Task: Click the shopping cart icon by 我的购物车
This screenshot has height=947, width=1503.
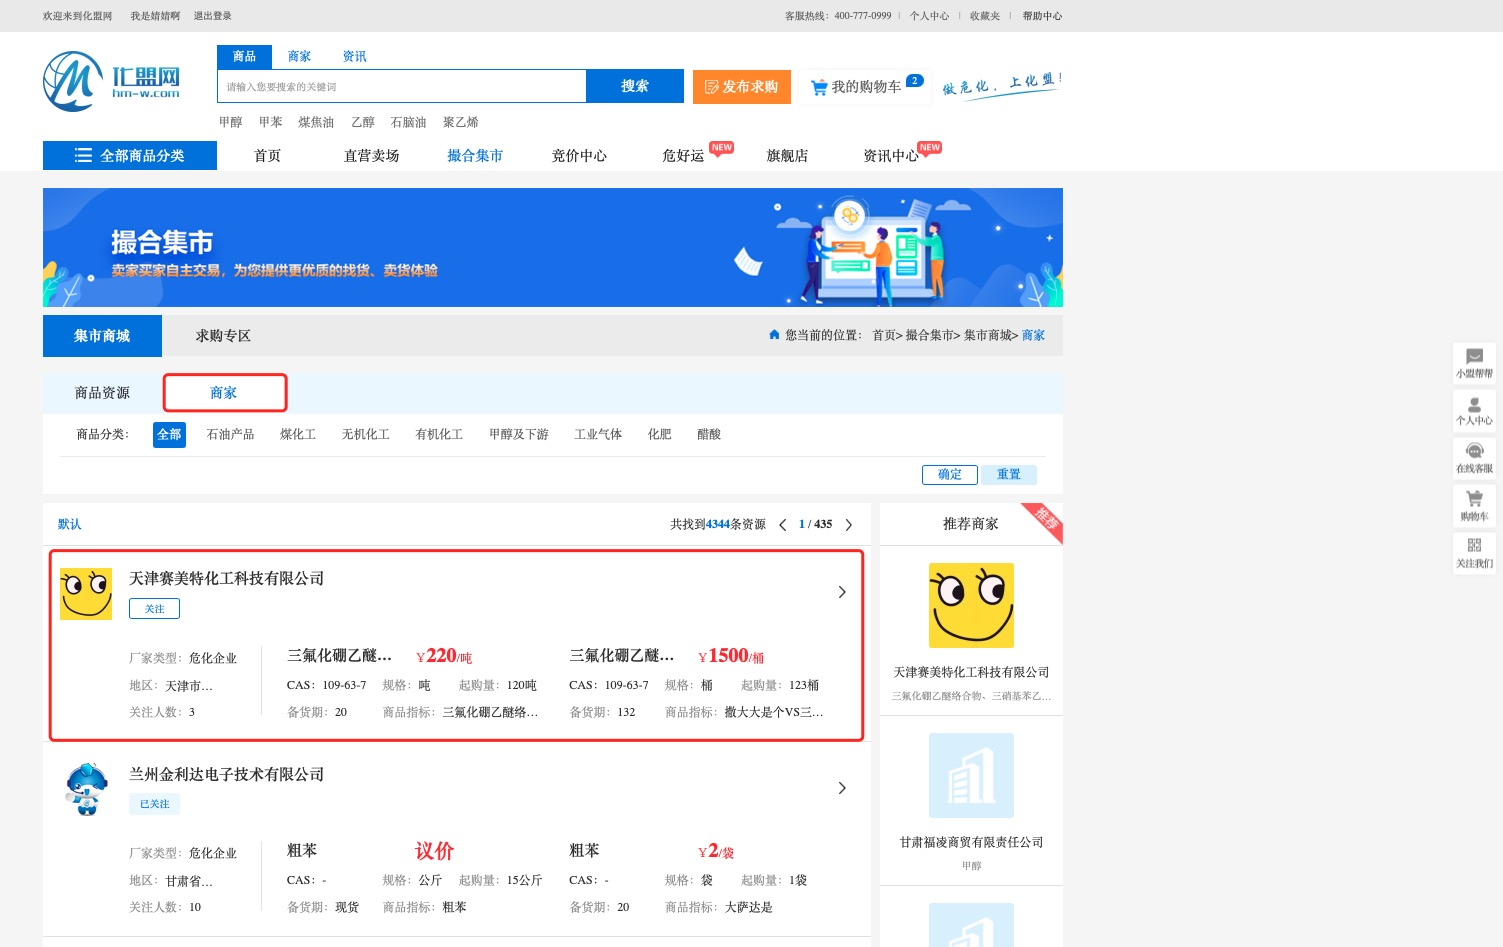Action: pos(819,87)
